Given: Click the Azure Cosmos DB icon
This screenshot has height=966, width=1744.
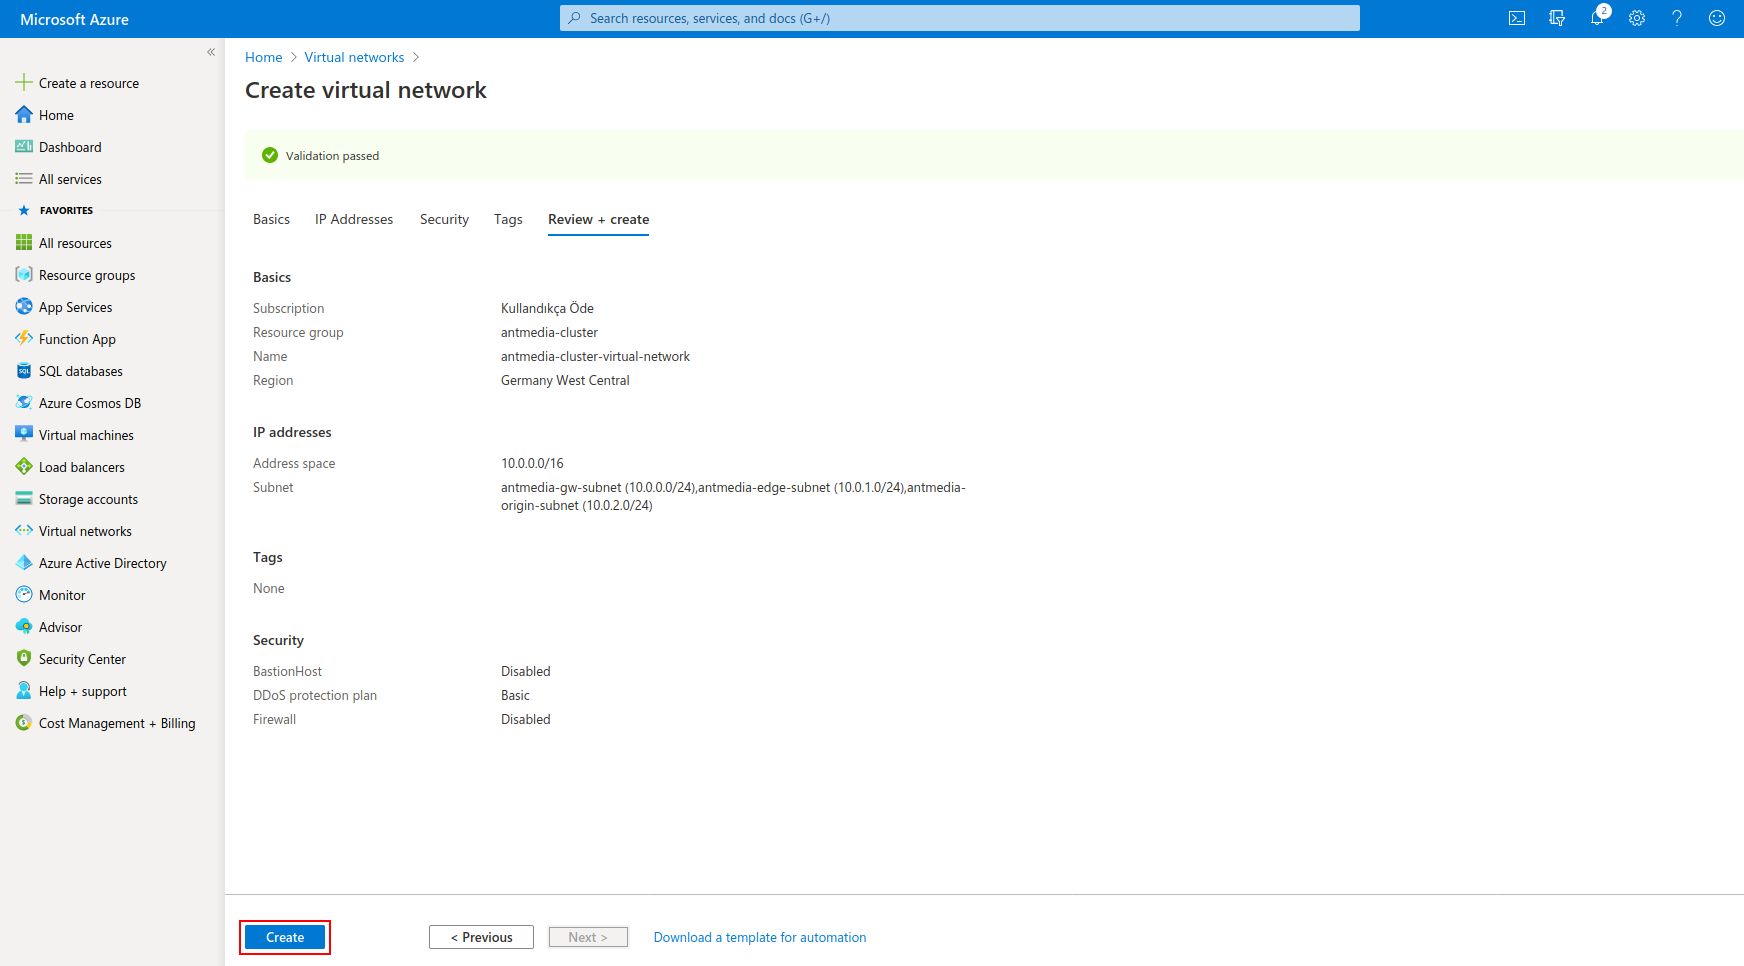Looking at the screenshot, I should 24,403.
